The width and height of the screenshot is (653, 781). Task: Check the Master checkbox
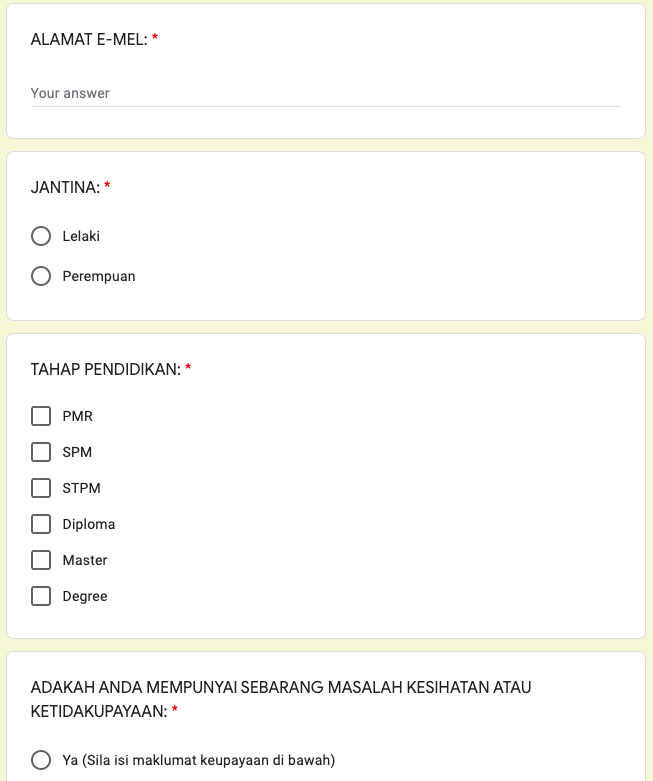41,560
